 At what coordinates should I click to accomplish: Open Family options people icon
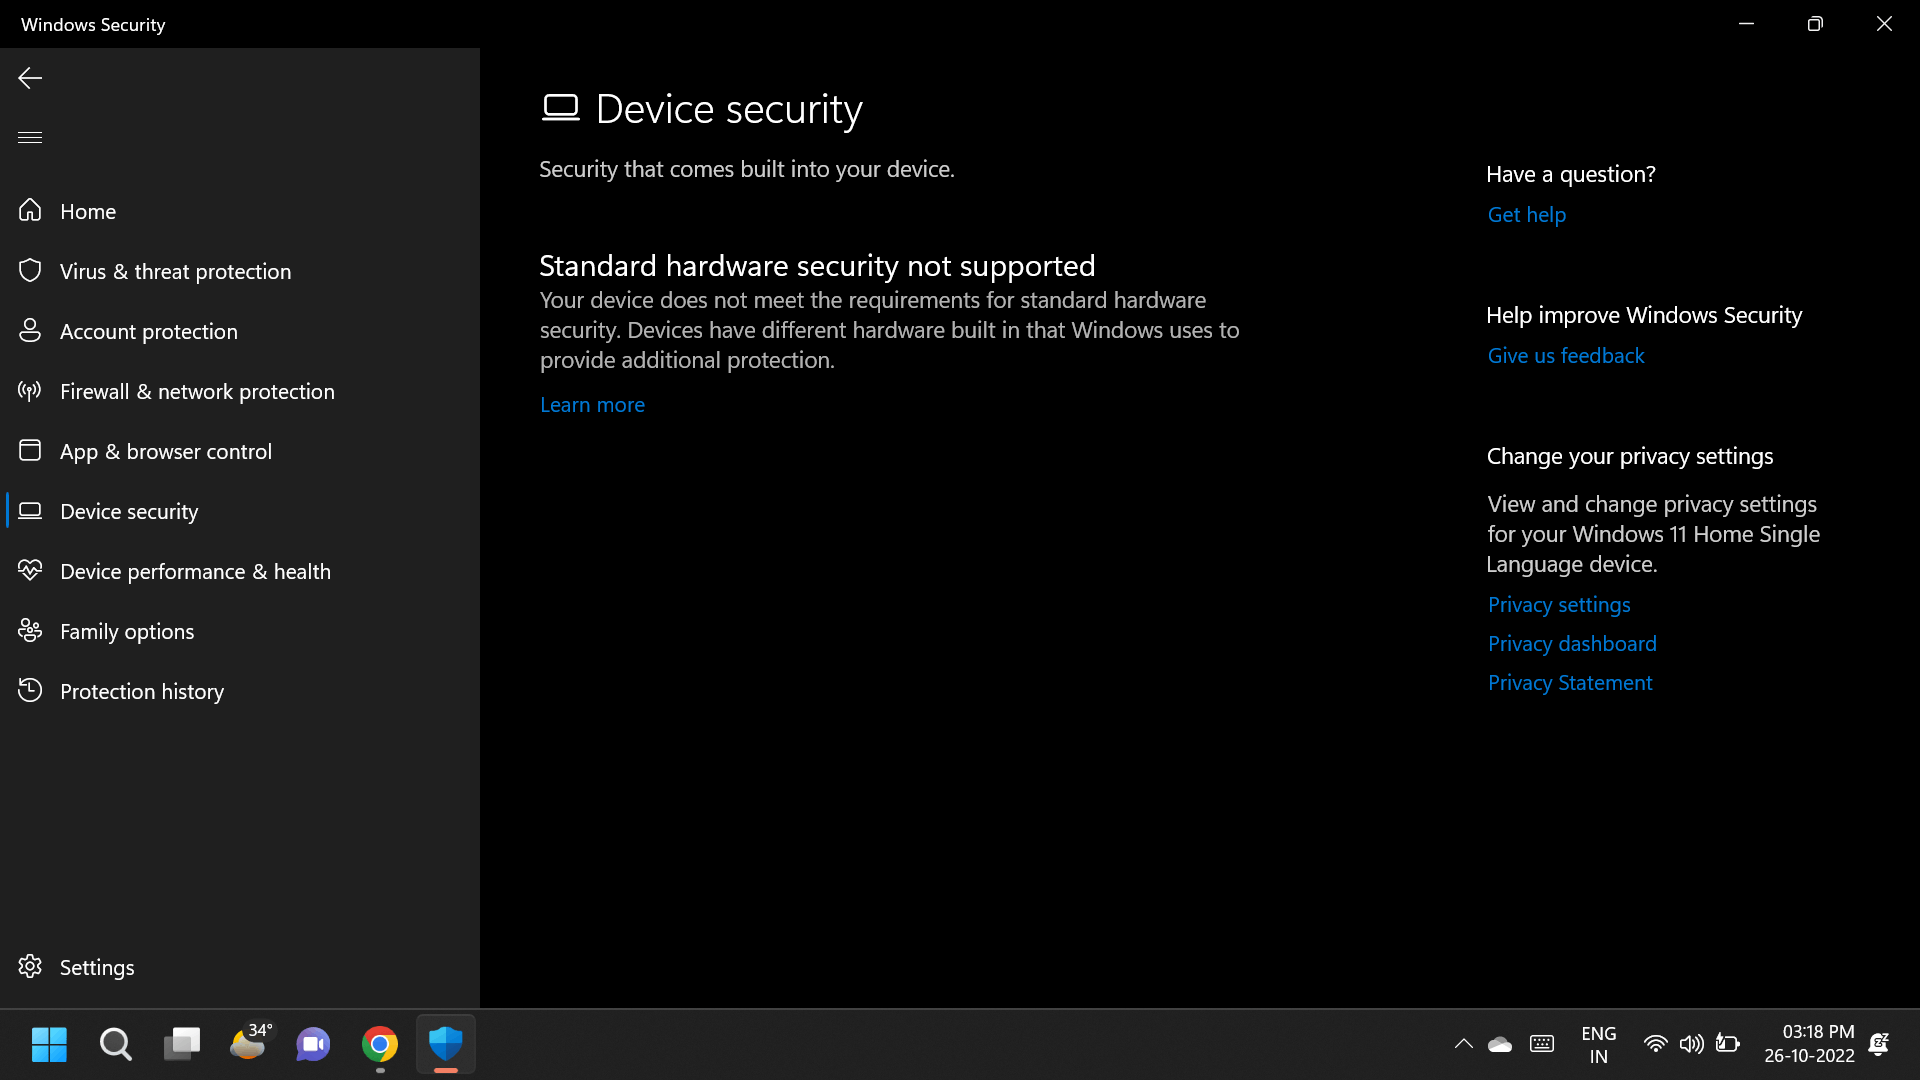click(x=30, y=630)
